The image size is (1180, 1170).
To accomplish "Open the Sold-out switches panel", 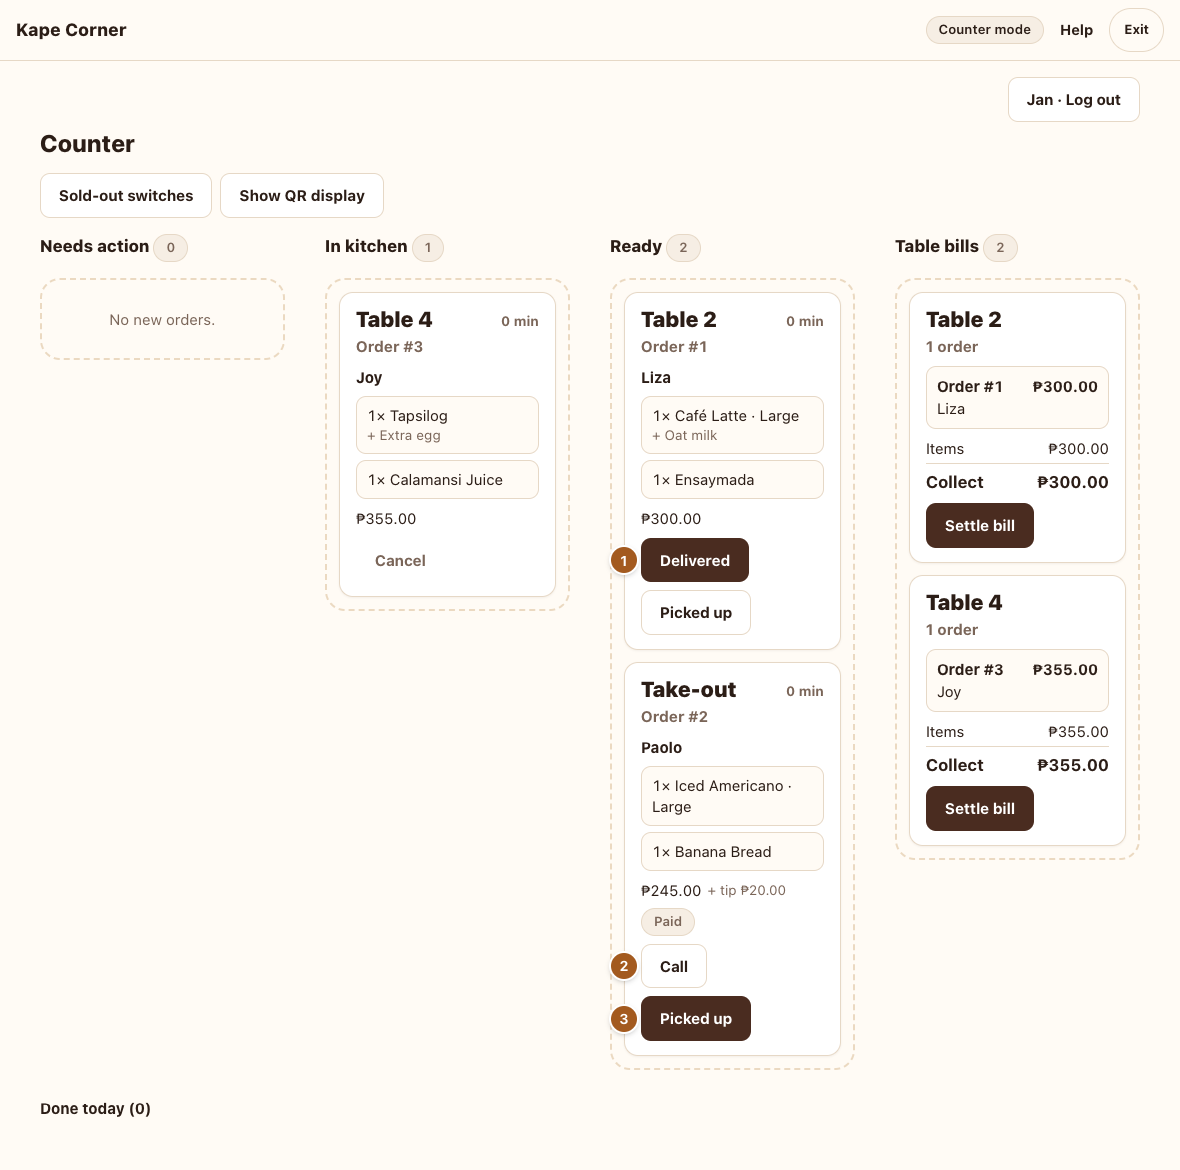I will (x=126, y=196).
